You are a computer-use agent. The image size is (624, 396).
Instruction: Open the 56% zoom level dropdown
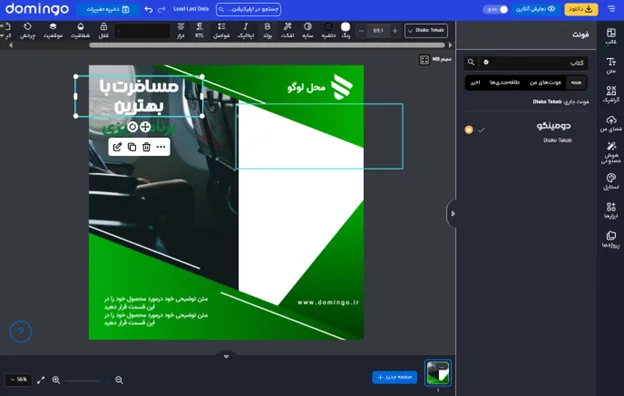[19, 380]
